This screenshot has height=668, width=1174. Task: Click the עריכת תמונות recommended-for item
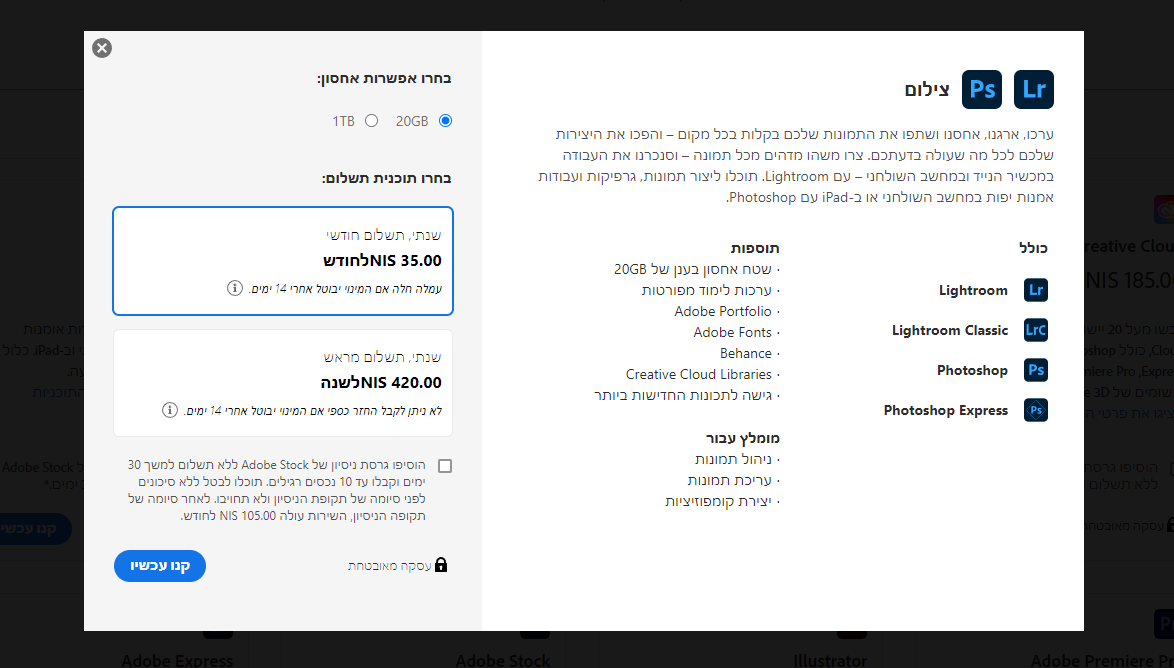[729, 480]
